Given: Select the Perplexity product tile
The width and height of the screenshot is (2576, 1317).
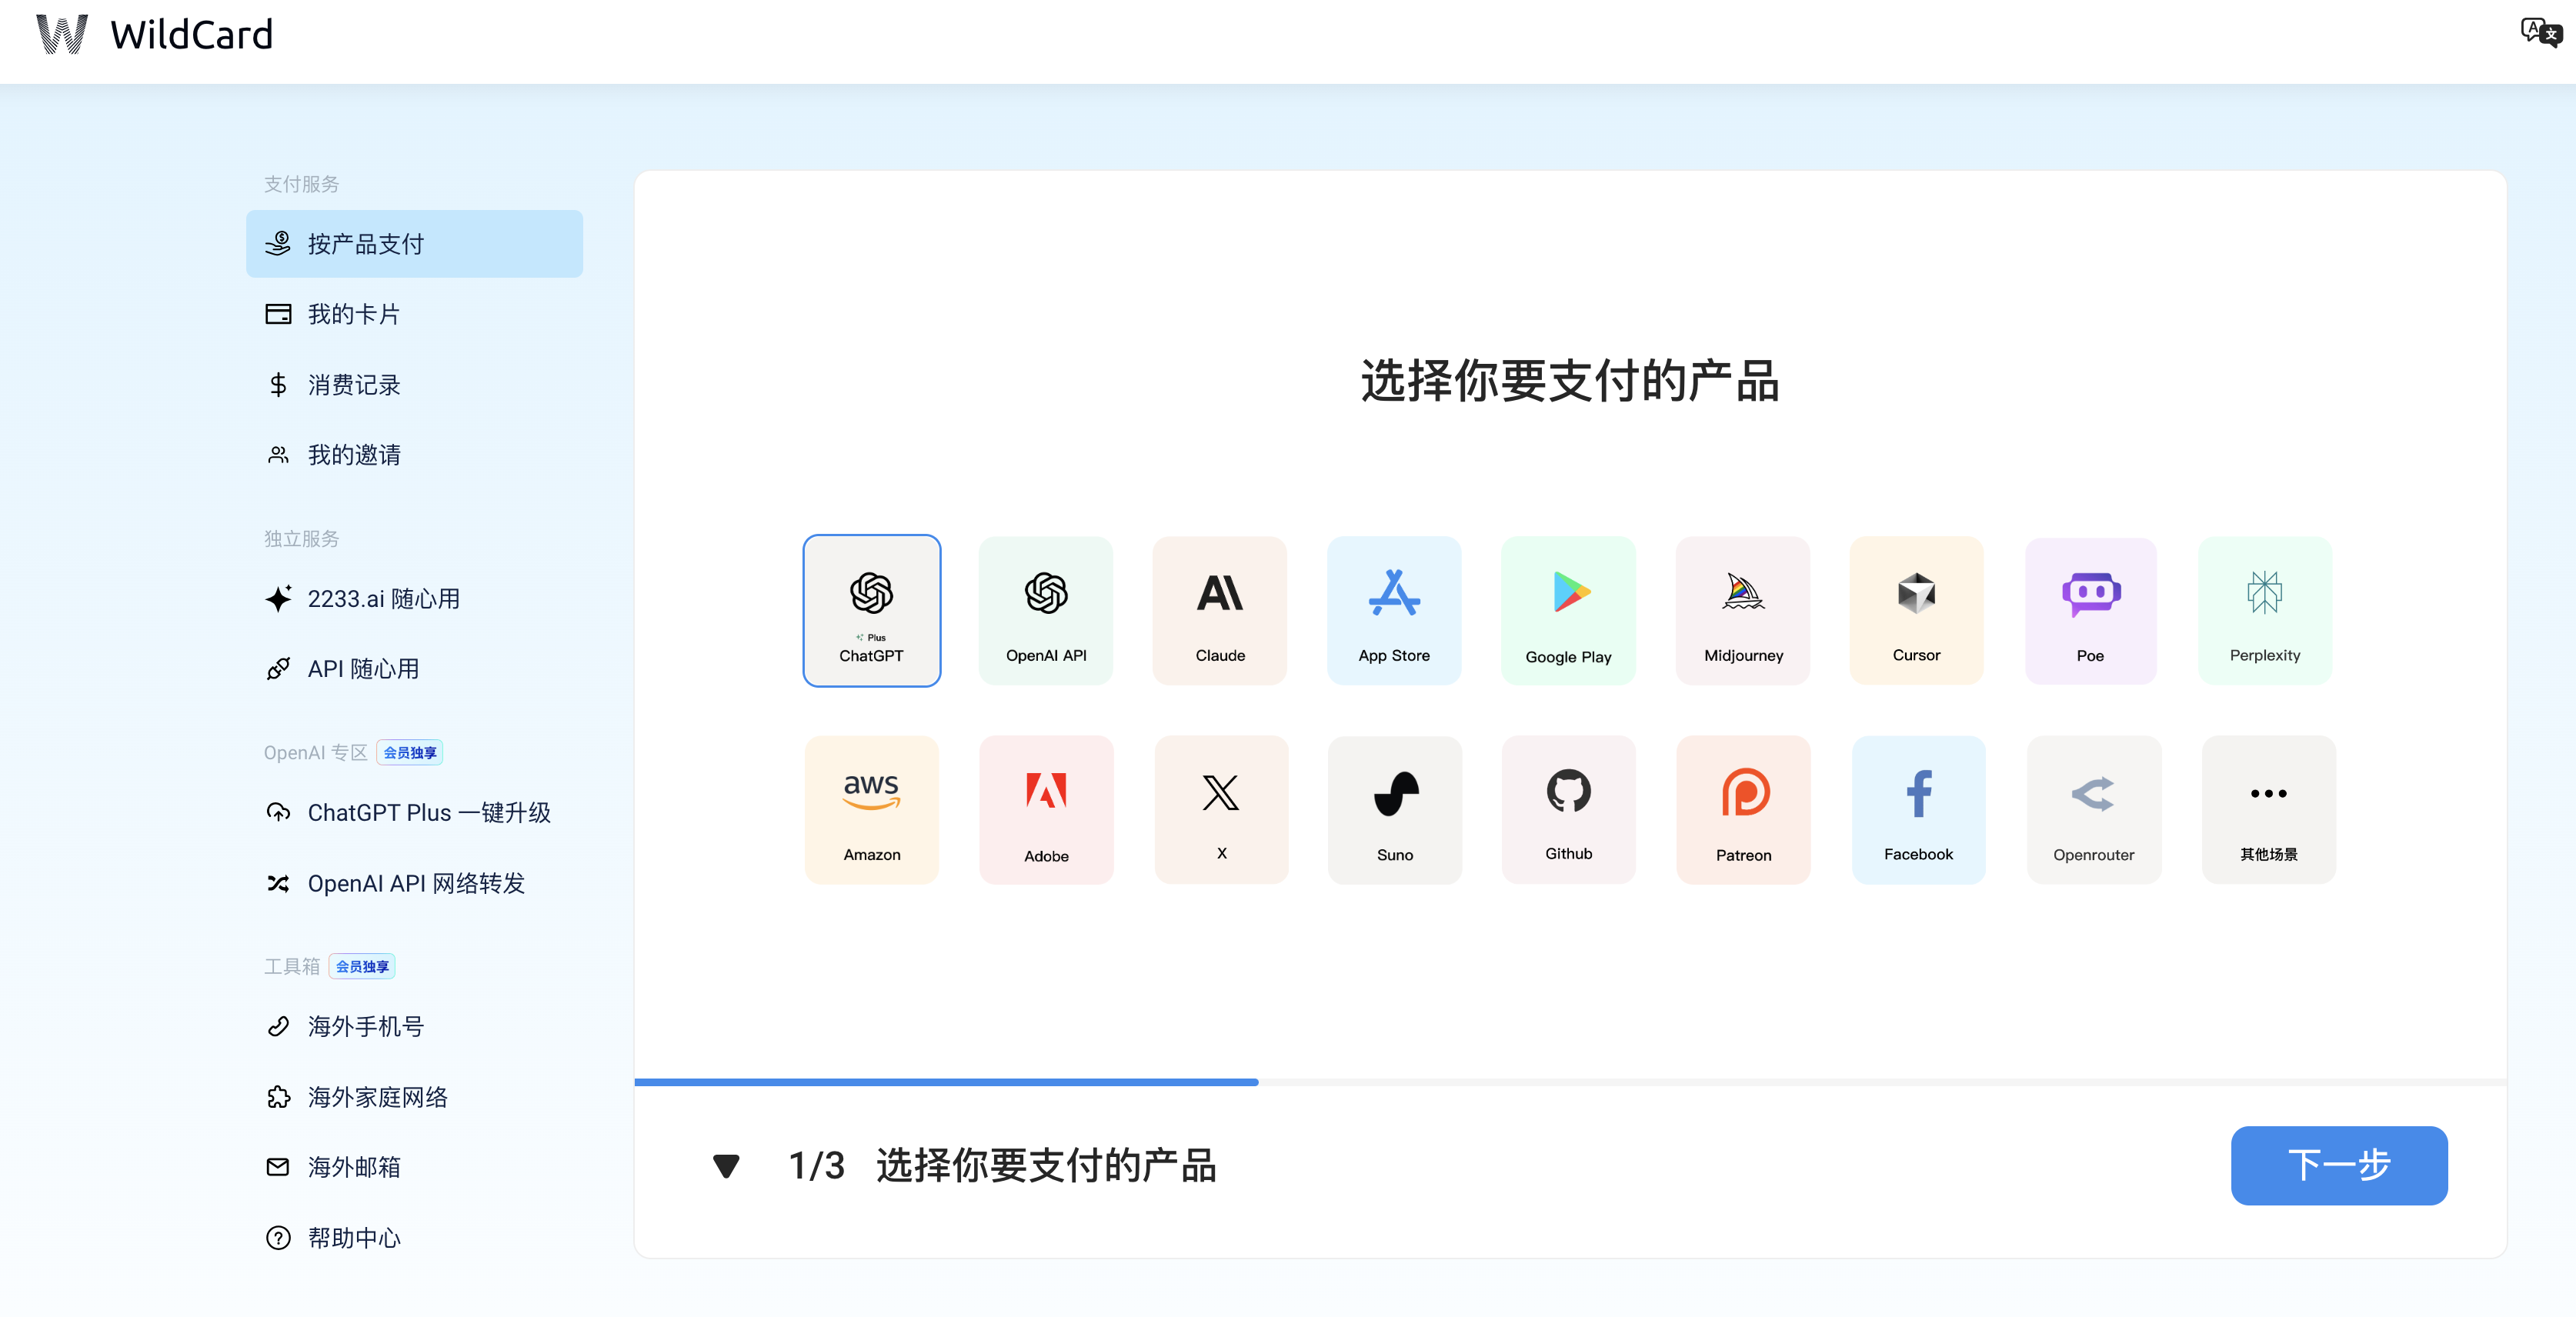Looking at the screenshot, I should click(2264, 610).
